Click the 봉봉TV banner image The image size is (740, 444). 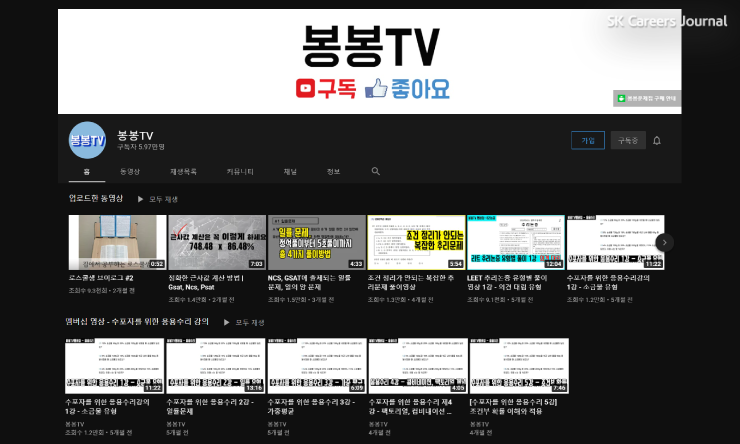[370, 61]
